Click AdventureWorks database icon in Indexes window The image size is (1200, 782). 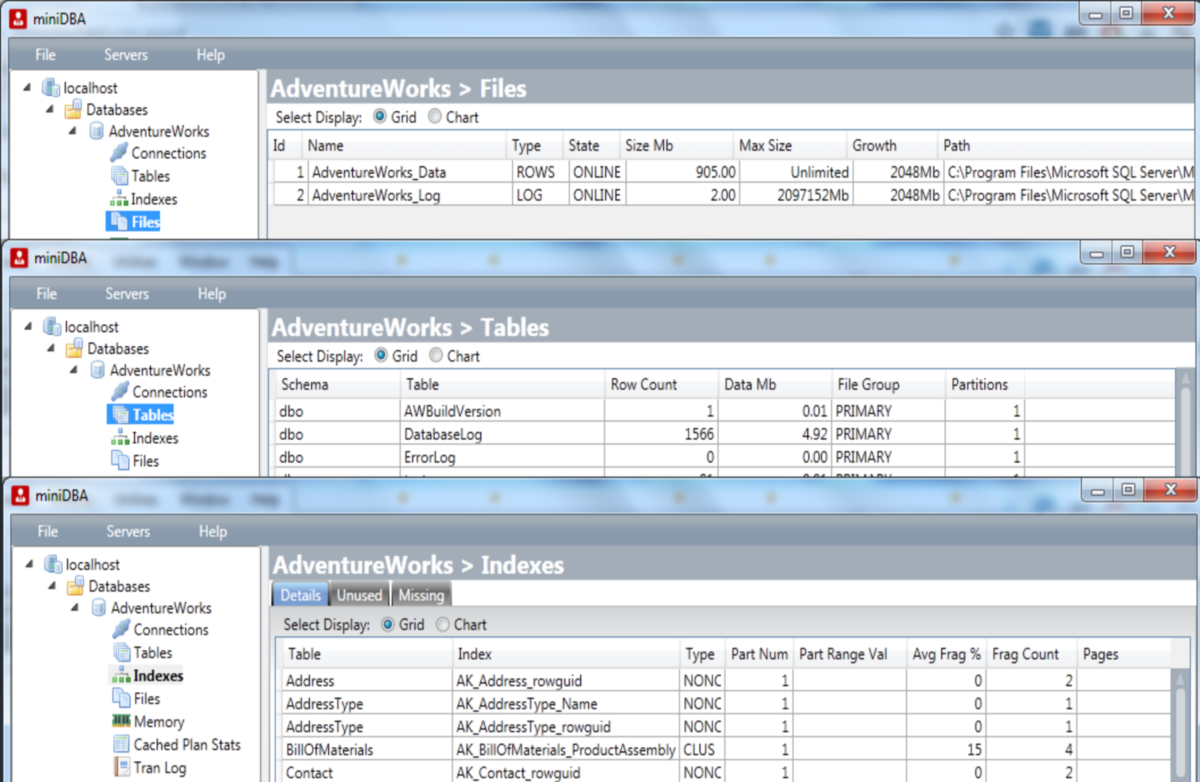[98, 608]
